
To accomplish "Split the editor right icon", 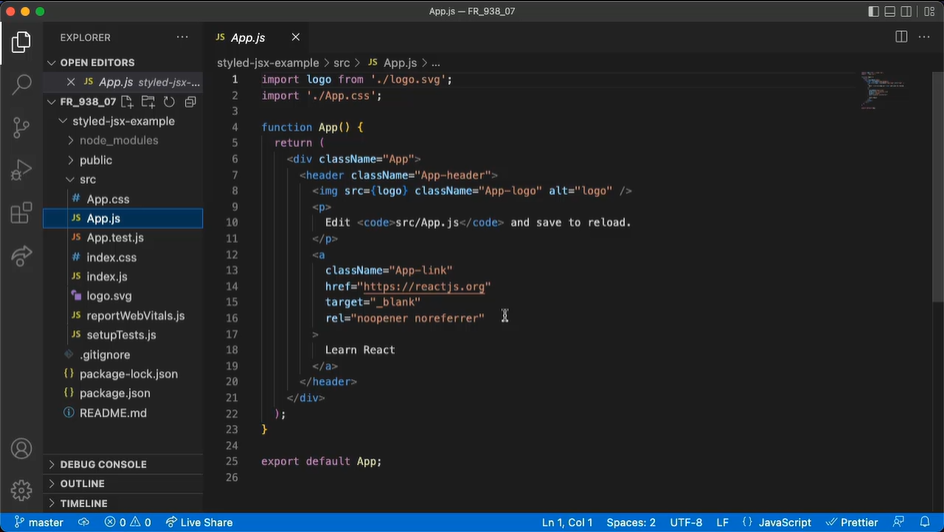I will (x=901, y=37).
